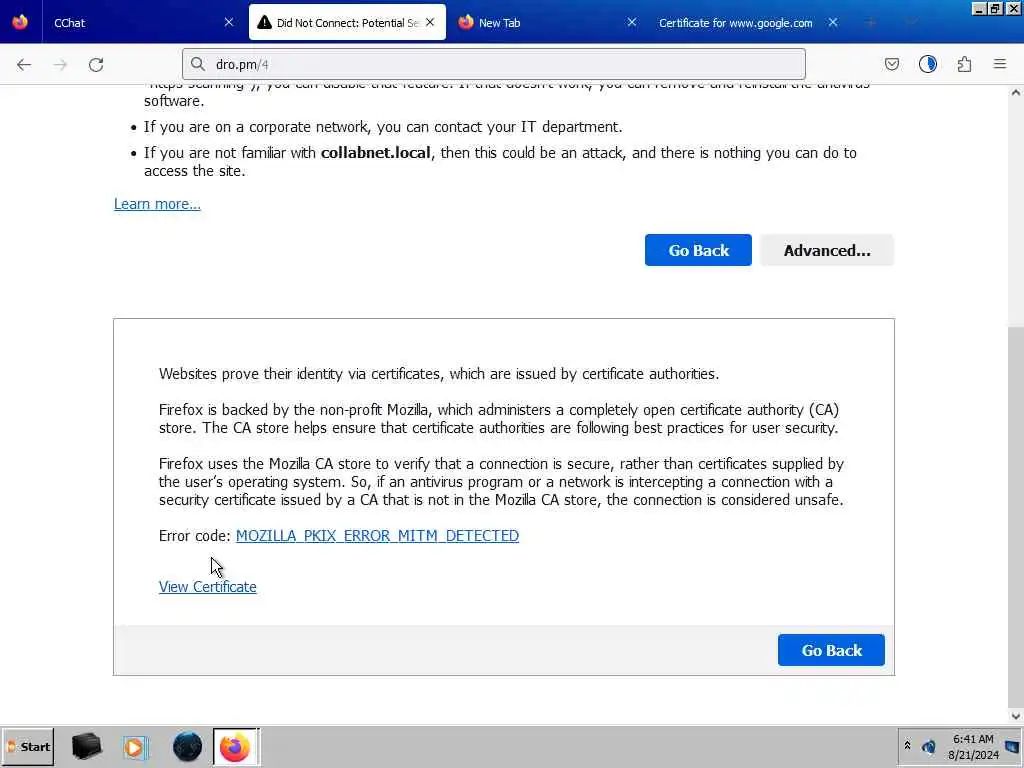Click the scrollbar up arrow

click(1016, 93)
